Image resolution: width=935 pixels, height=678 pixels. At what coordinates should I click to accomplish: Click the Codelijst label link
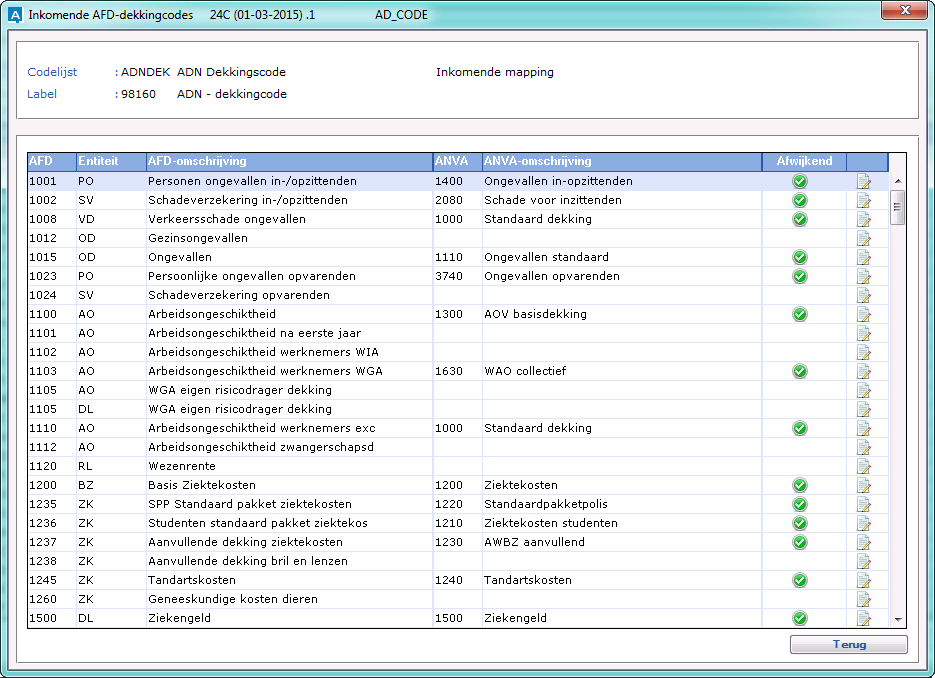pyautogui.click(x=52, y=72)
